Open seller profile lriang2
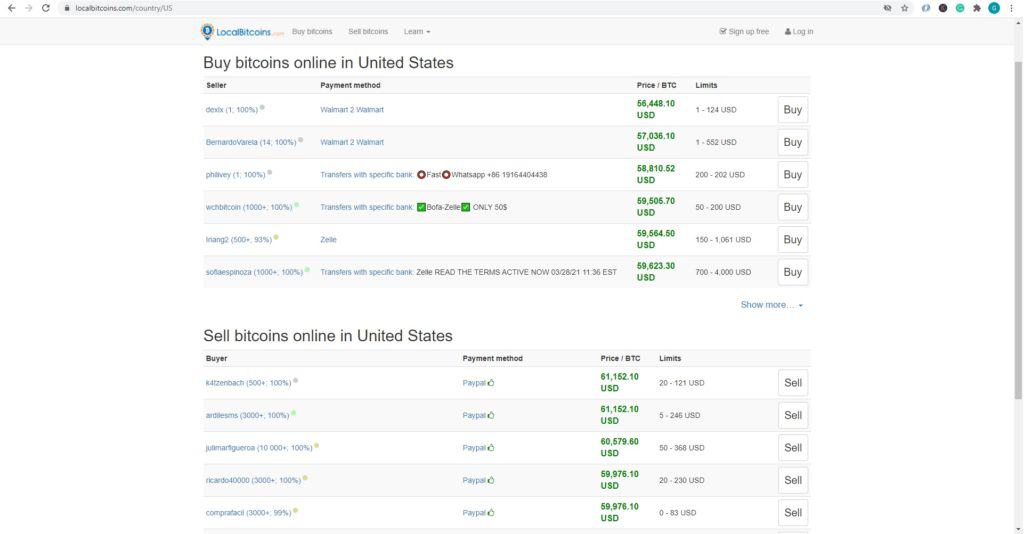1024x534 pixels. click(x=238, y=240)
